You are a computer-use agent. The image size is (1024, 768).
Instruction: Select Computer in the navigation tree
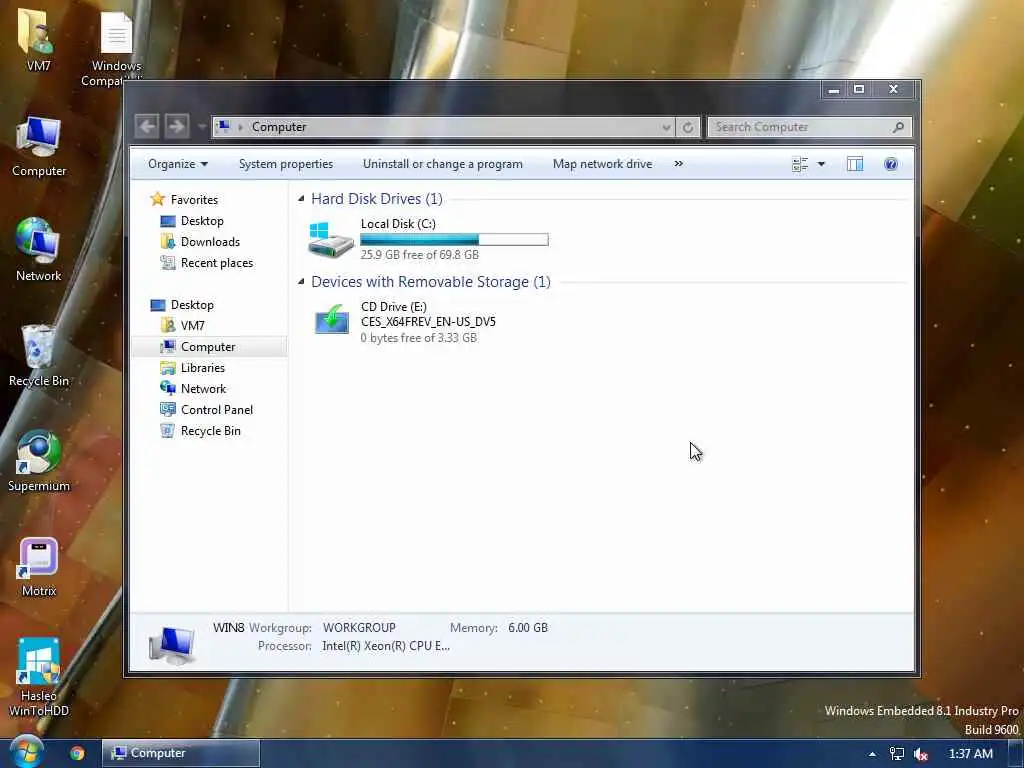[x=208, y=347]
